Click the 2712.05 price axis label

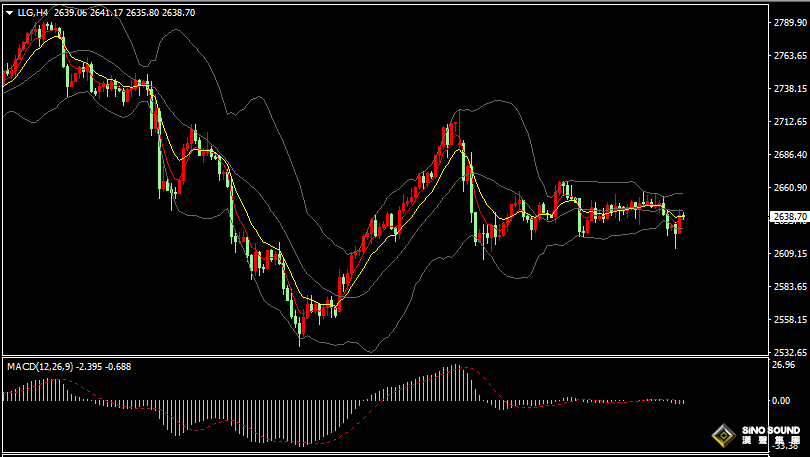[790, 121]
